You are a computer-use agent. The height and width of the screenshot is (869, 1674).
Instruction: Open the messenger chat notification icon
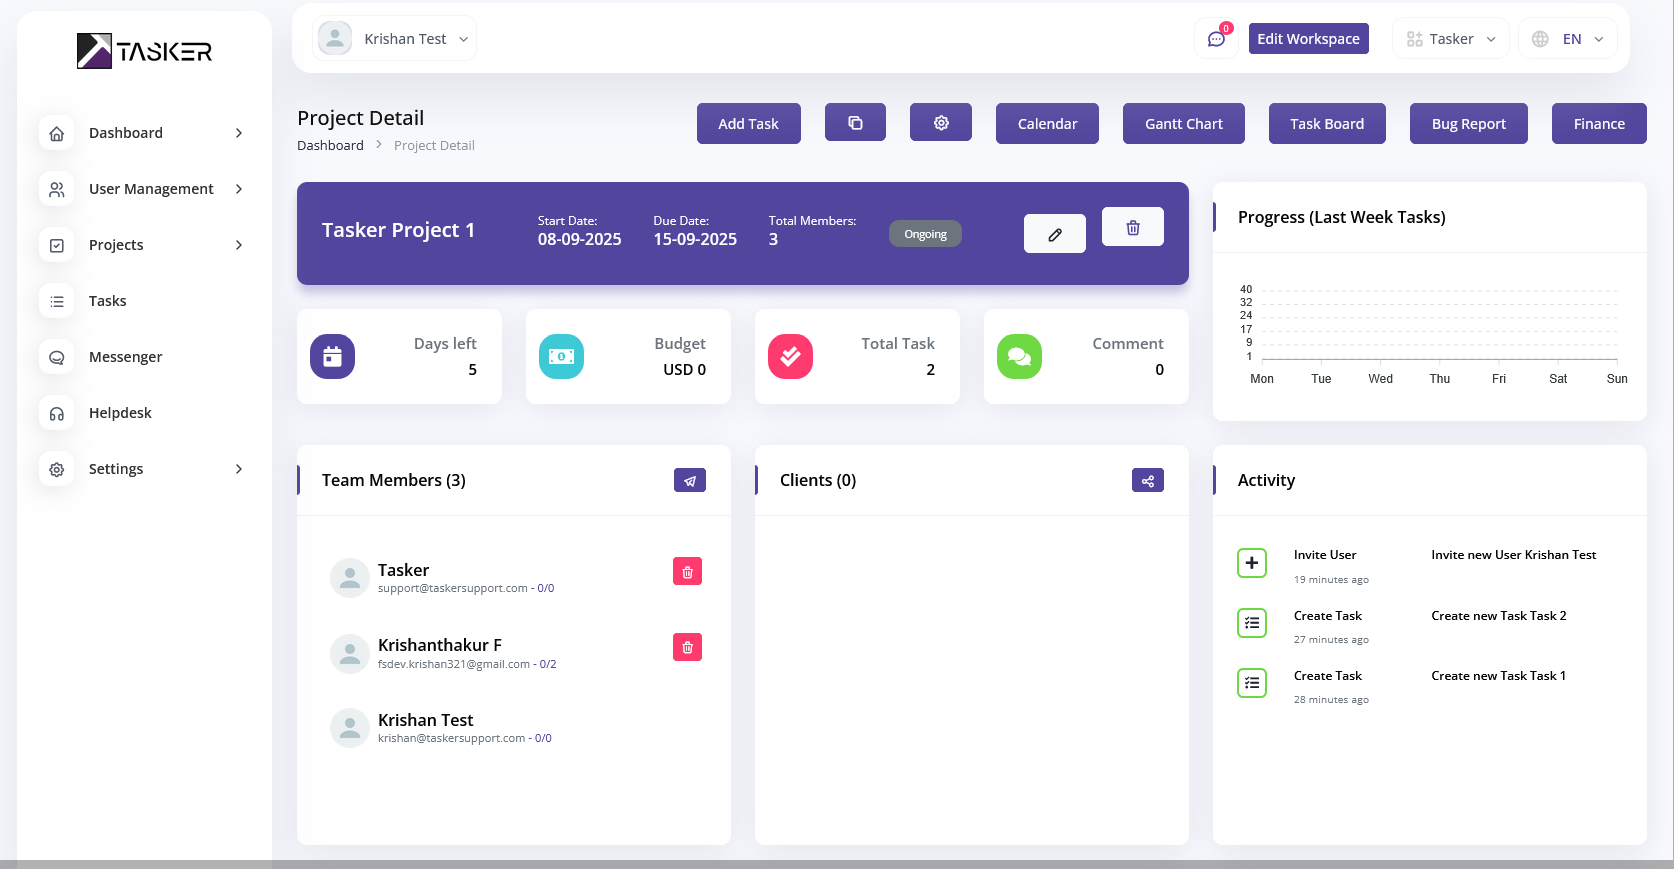click(x=1216, y=39)
